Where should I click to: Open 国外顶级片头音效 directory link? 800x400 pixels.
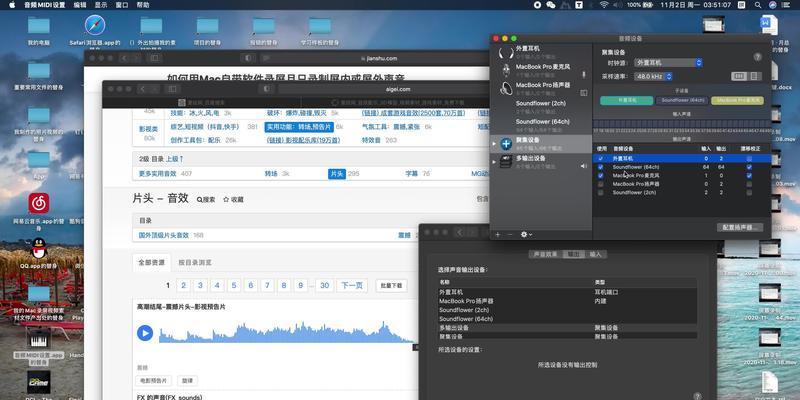point(164,235)
